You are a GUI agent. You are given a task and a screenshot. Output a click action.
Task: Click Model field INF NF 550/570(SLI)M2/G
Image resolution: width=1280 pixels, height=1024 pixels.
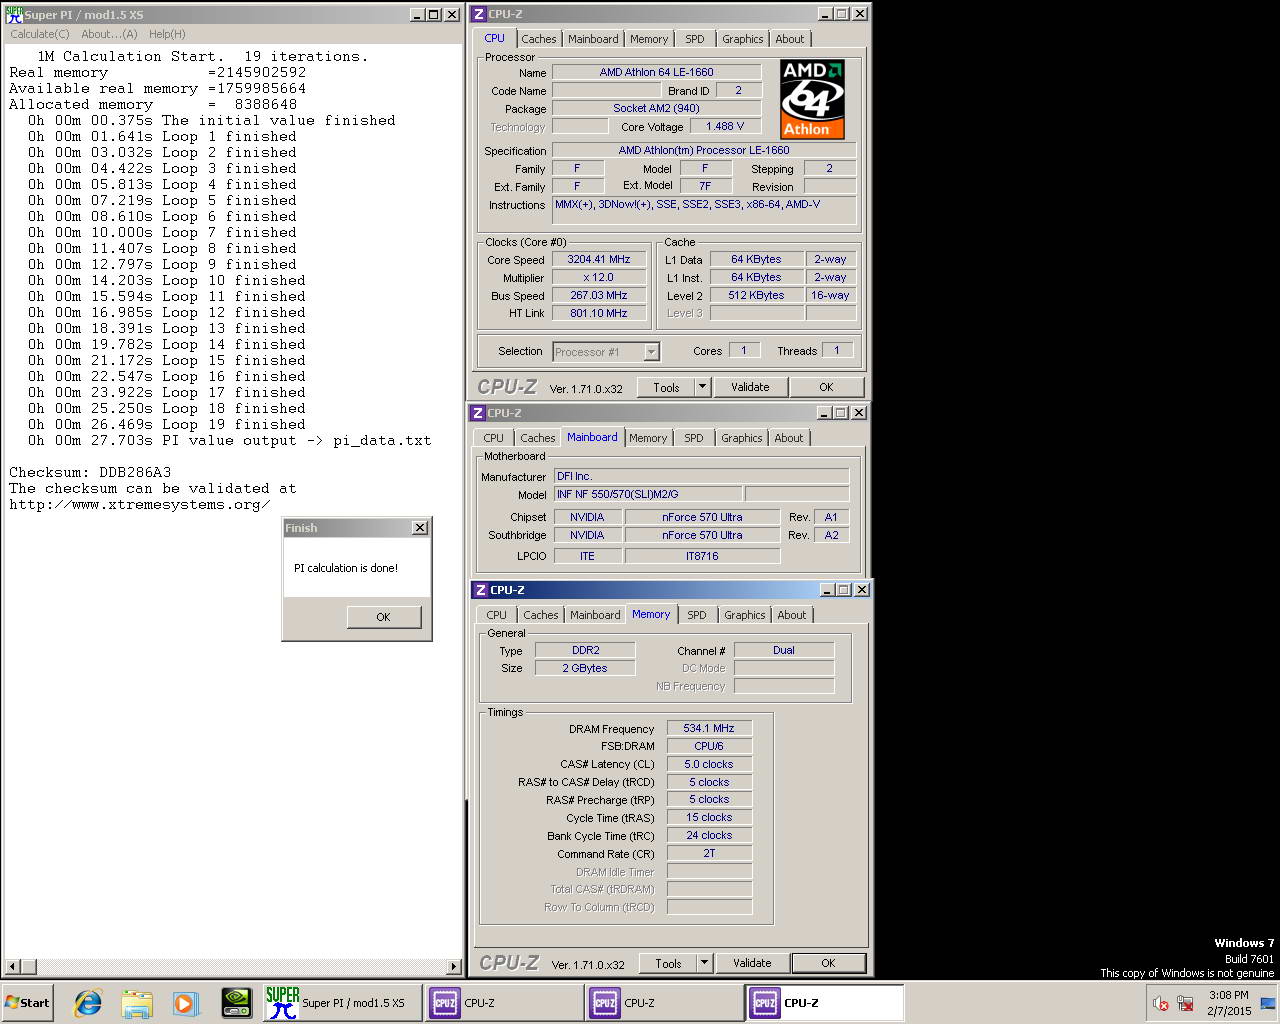pos(648,494)
